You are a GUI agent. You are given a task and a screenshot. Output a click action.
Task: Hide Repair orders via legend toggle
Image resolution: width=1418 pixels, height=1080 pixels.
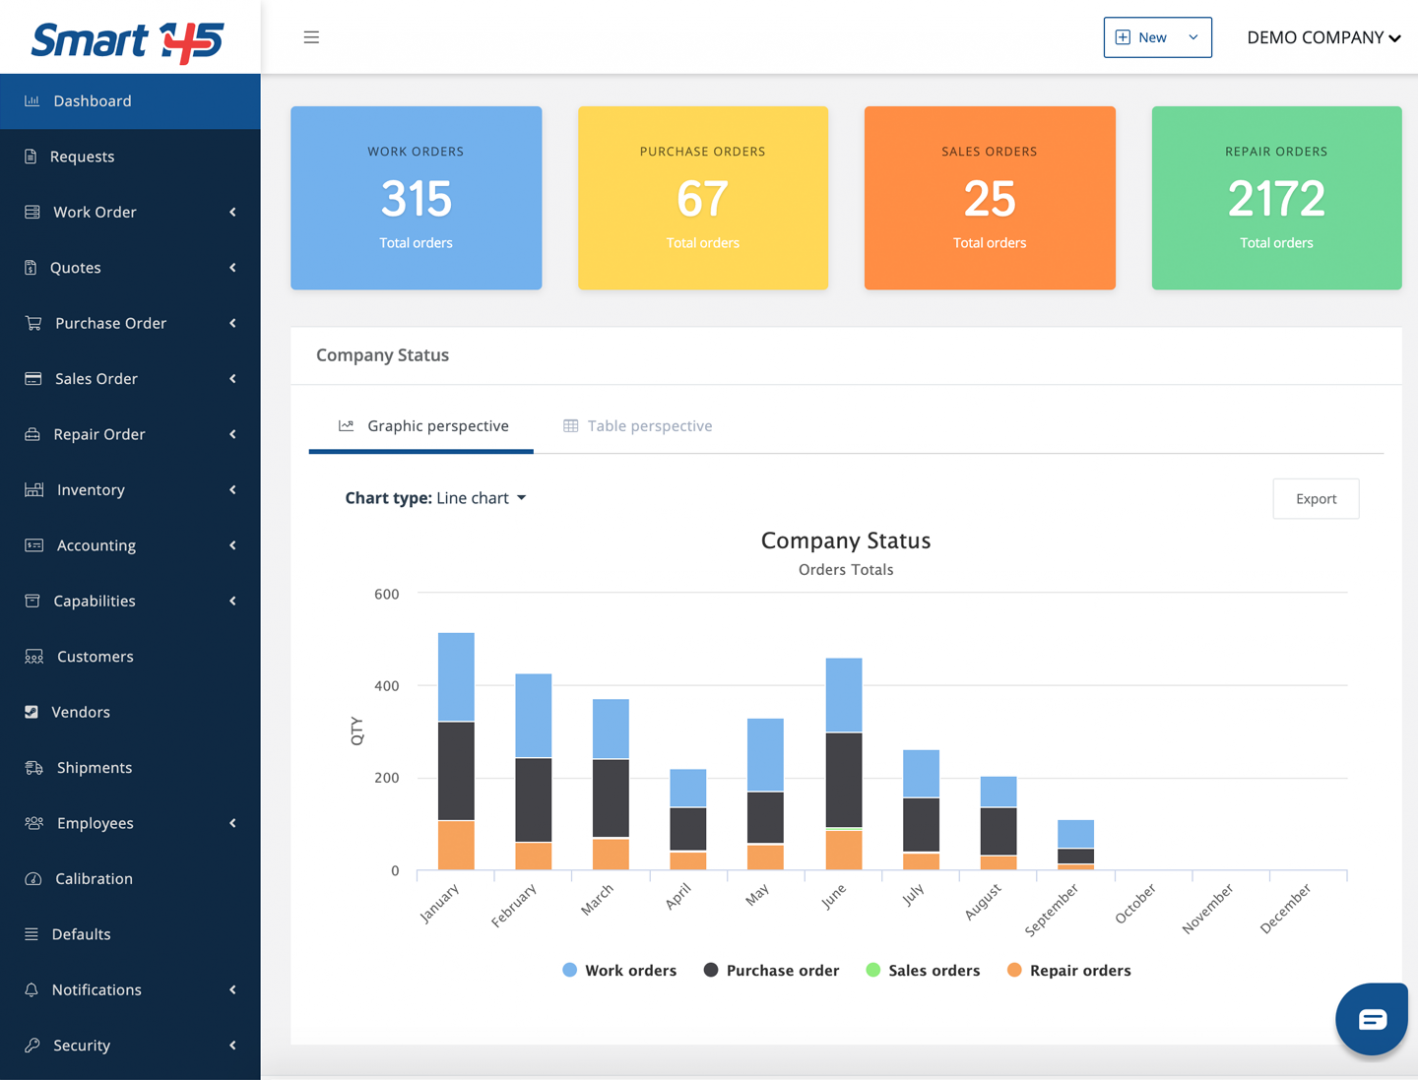(x=1068, y=970)
